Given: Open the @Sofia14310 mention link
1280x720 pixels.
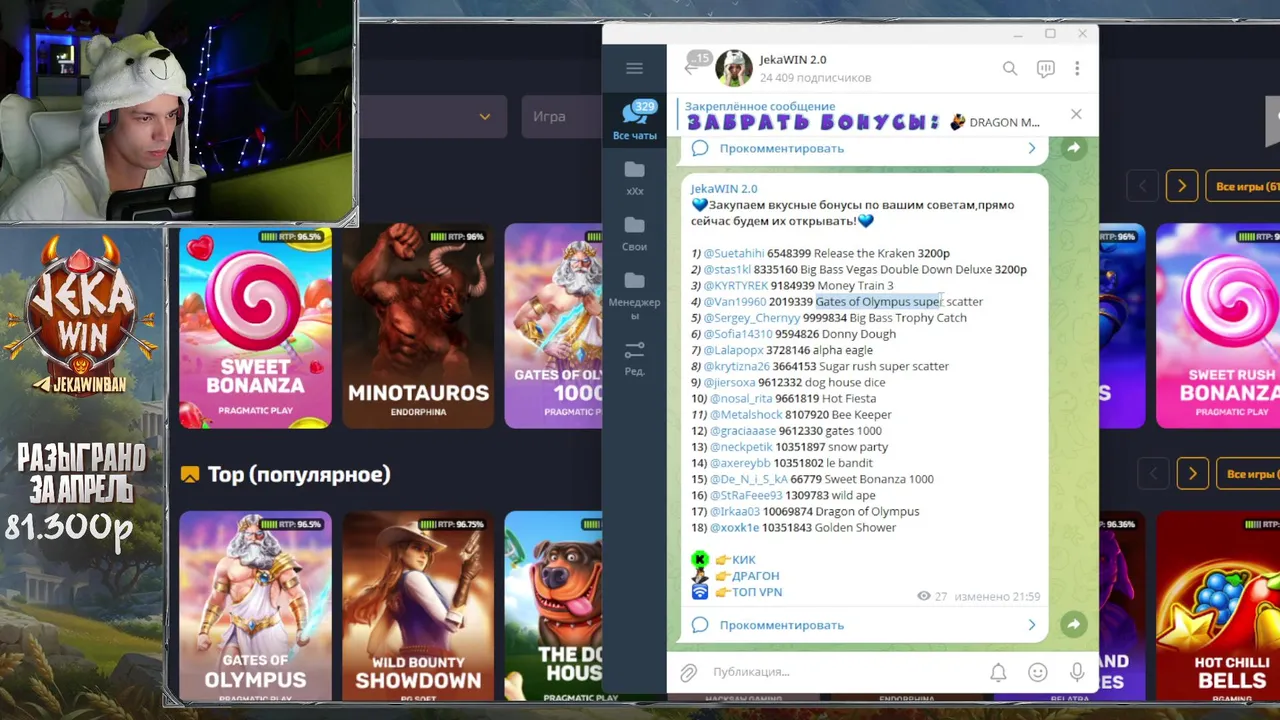Looking at the screenshot, I should [738, 334].
